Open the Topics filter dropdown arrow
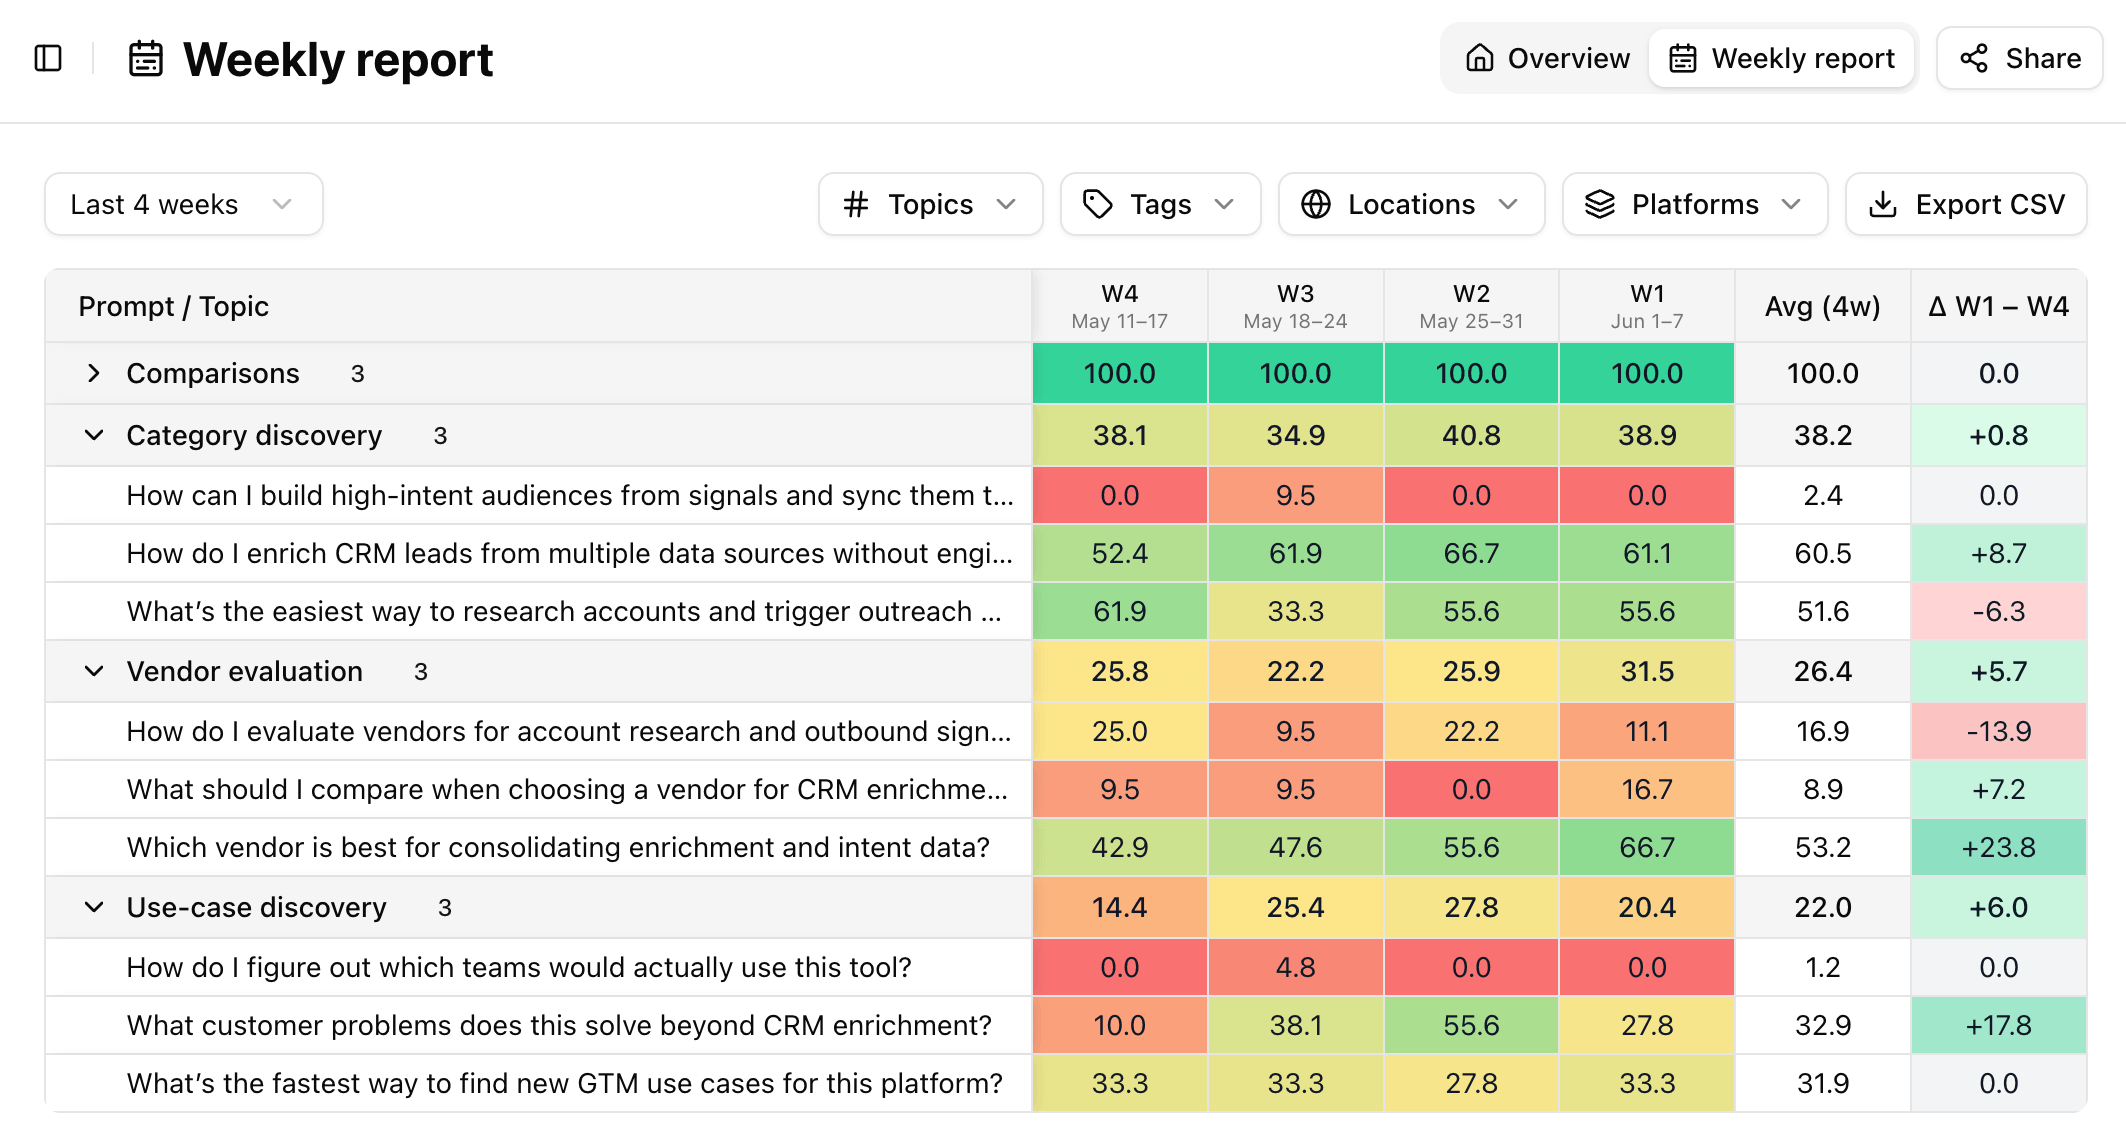 (1006, 204)
